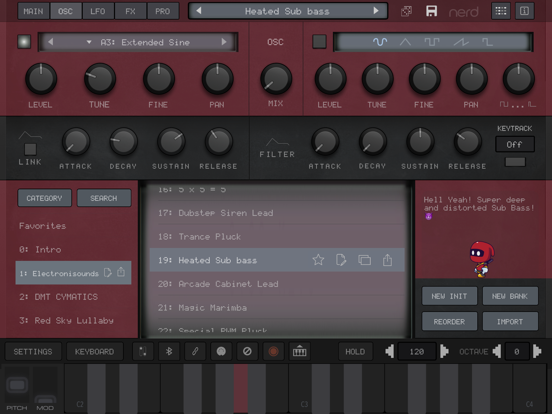The height and width of the screenshot is (414, 552).
Task: Rename the Electronisounds bank with its edit icon
Action: tap(108, 272)
